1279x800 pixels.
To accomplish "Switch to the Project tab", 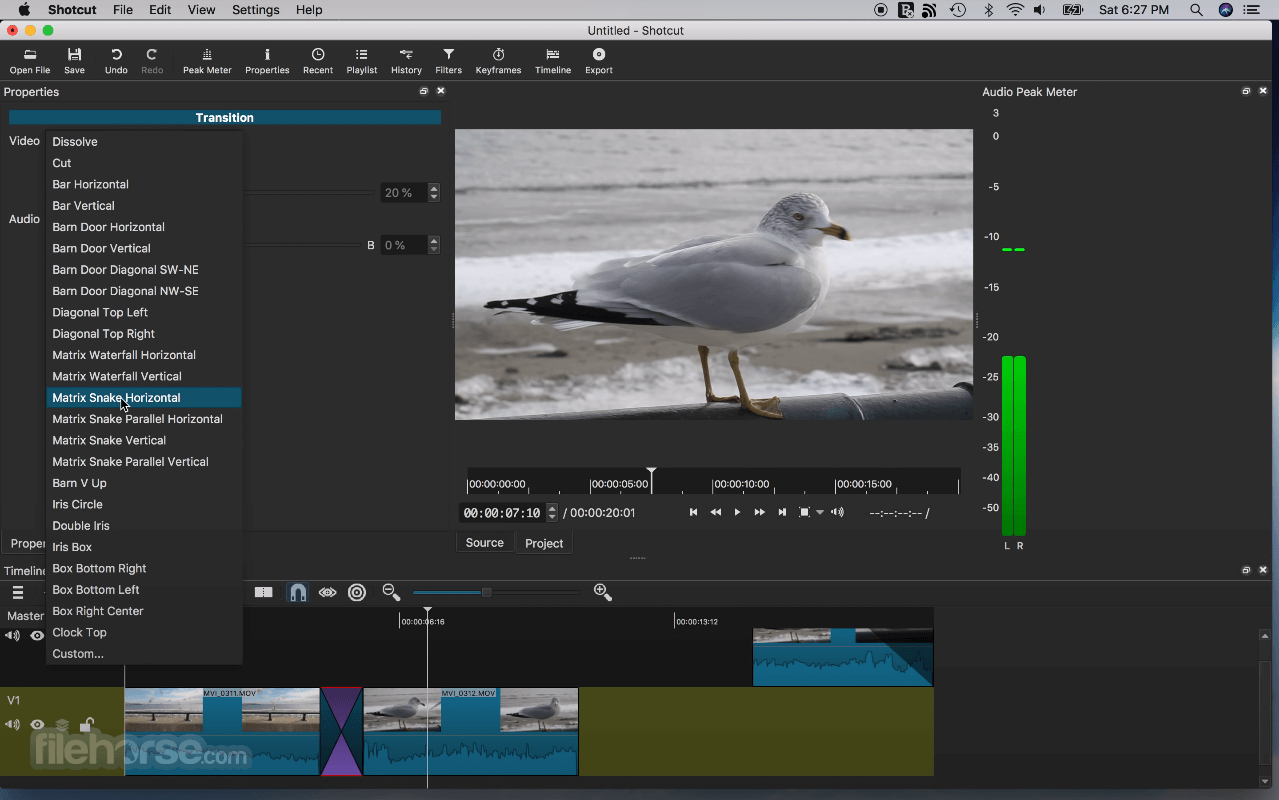I will pyautogui.click(x=544, y=543).
